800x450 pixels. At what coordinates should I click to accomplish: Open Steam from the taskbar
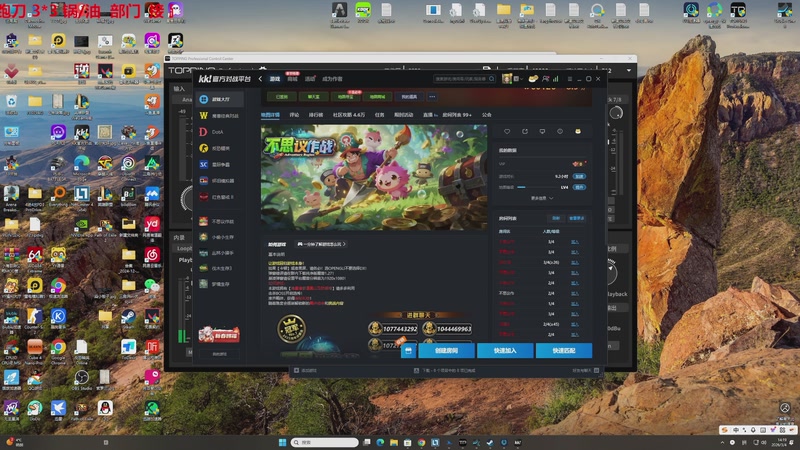coord(490,442)
